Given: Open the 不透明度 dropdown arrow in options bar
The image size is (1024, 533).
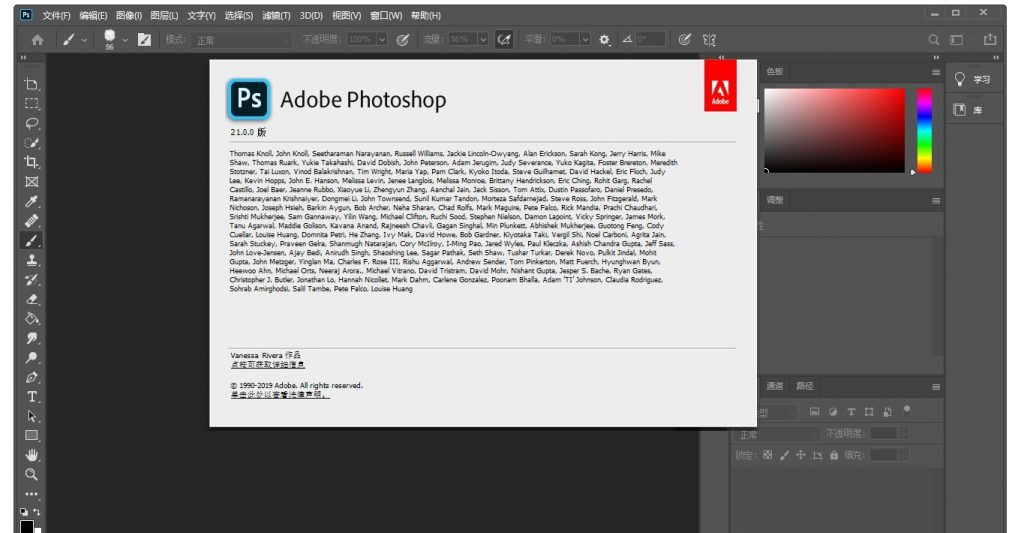Looking at the screenshot, I should 382,40.
